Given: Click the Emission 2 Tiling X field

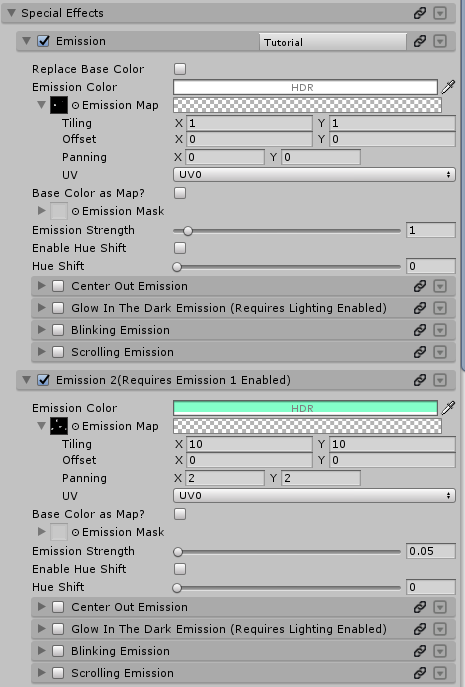Looking at the screenshot, I should (249, 444).
